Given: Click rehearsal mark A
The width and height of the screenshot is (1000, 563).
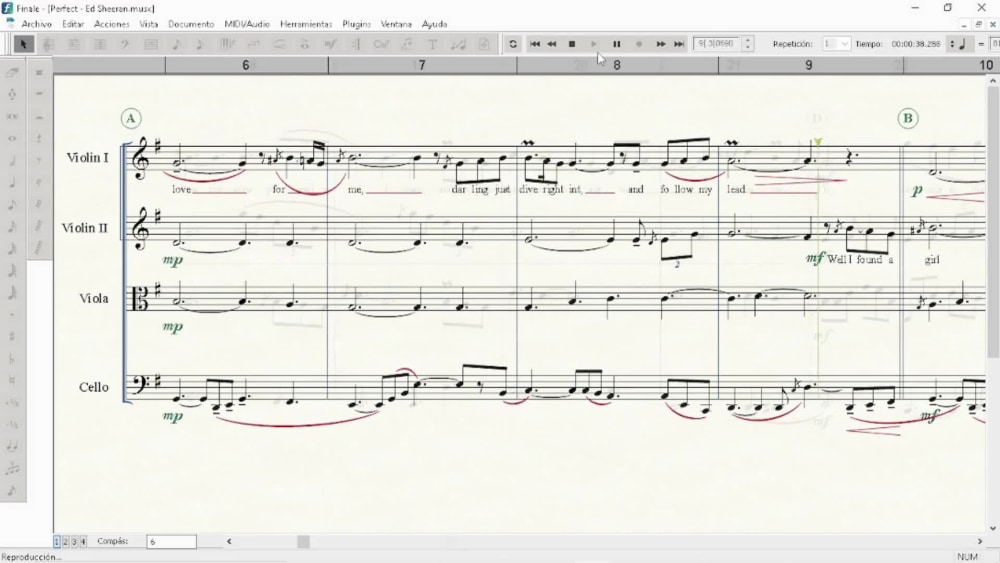Looking at the screenshot, I should (131, 119).
